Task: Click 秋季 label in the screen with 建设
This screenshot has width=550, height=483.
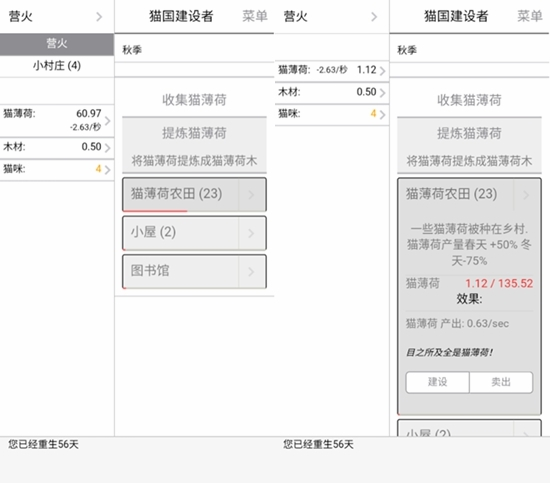Action: coord(407,50)
